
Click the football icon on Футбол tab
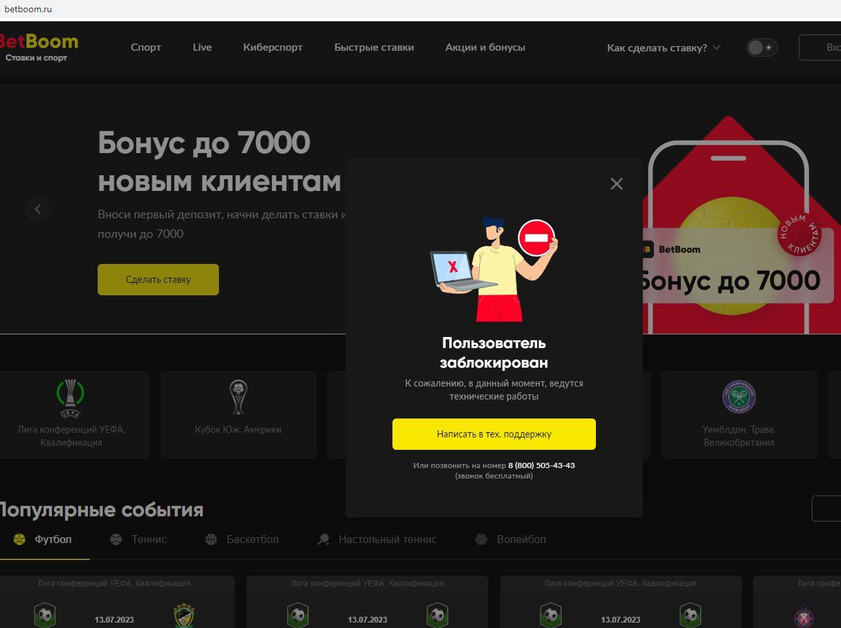click(19, 540)
